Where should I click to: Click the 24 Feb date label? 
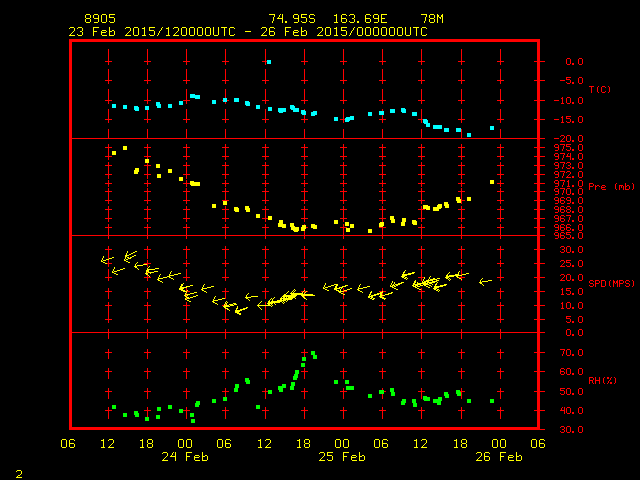185,457
